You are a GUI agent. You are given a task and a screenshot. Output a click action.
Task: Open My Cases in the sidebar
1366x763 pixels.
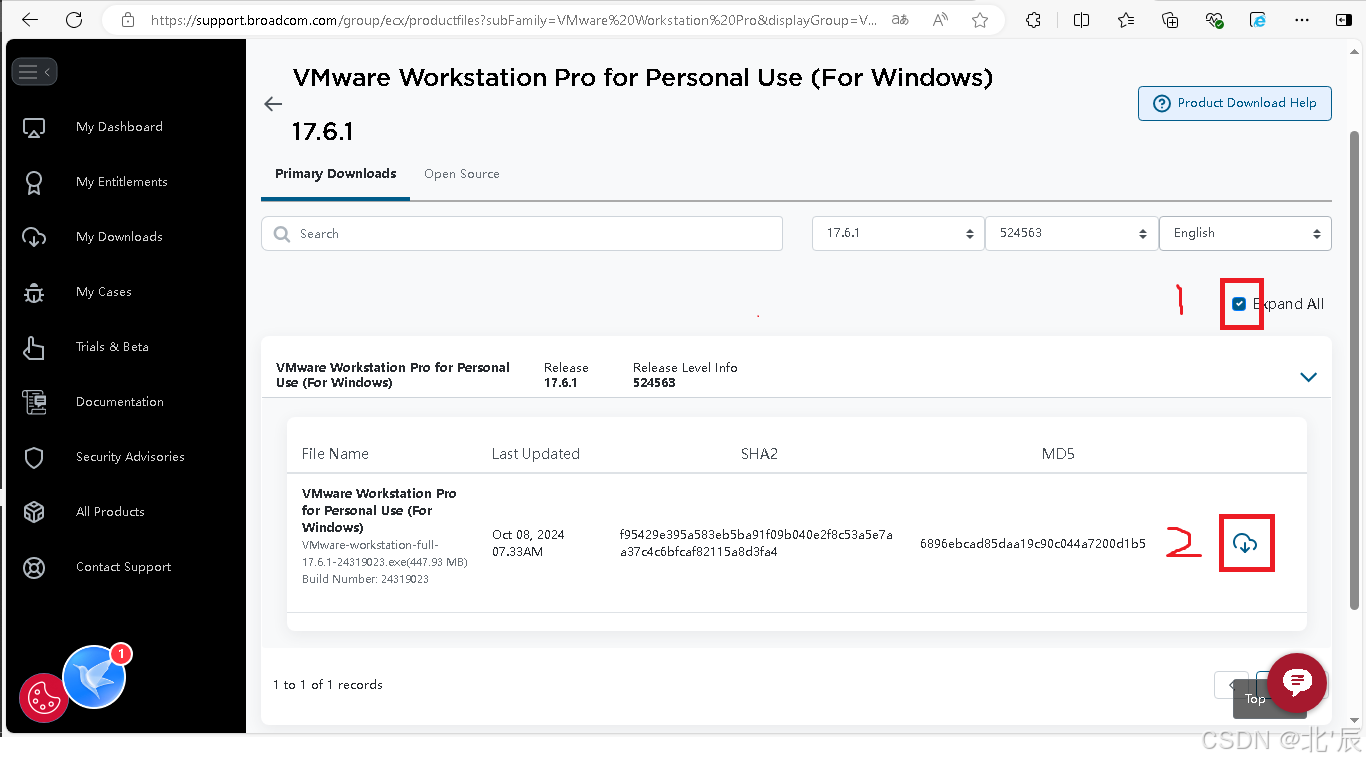tap(104, 292)
